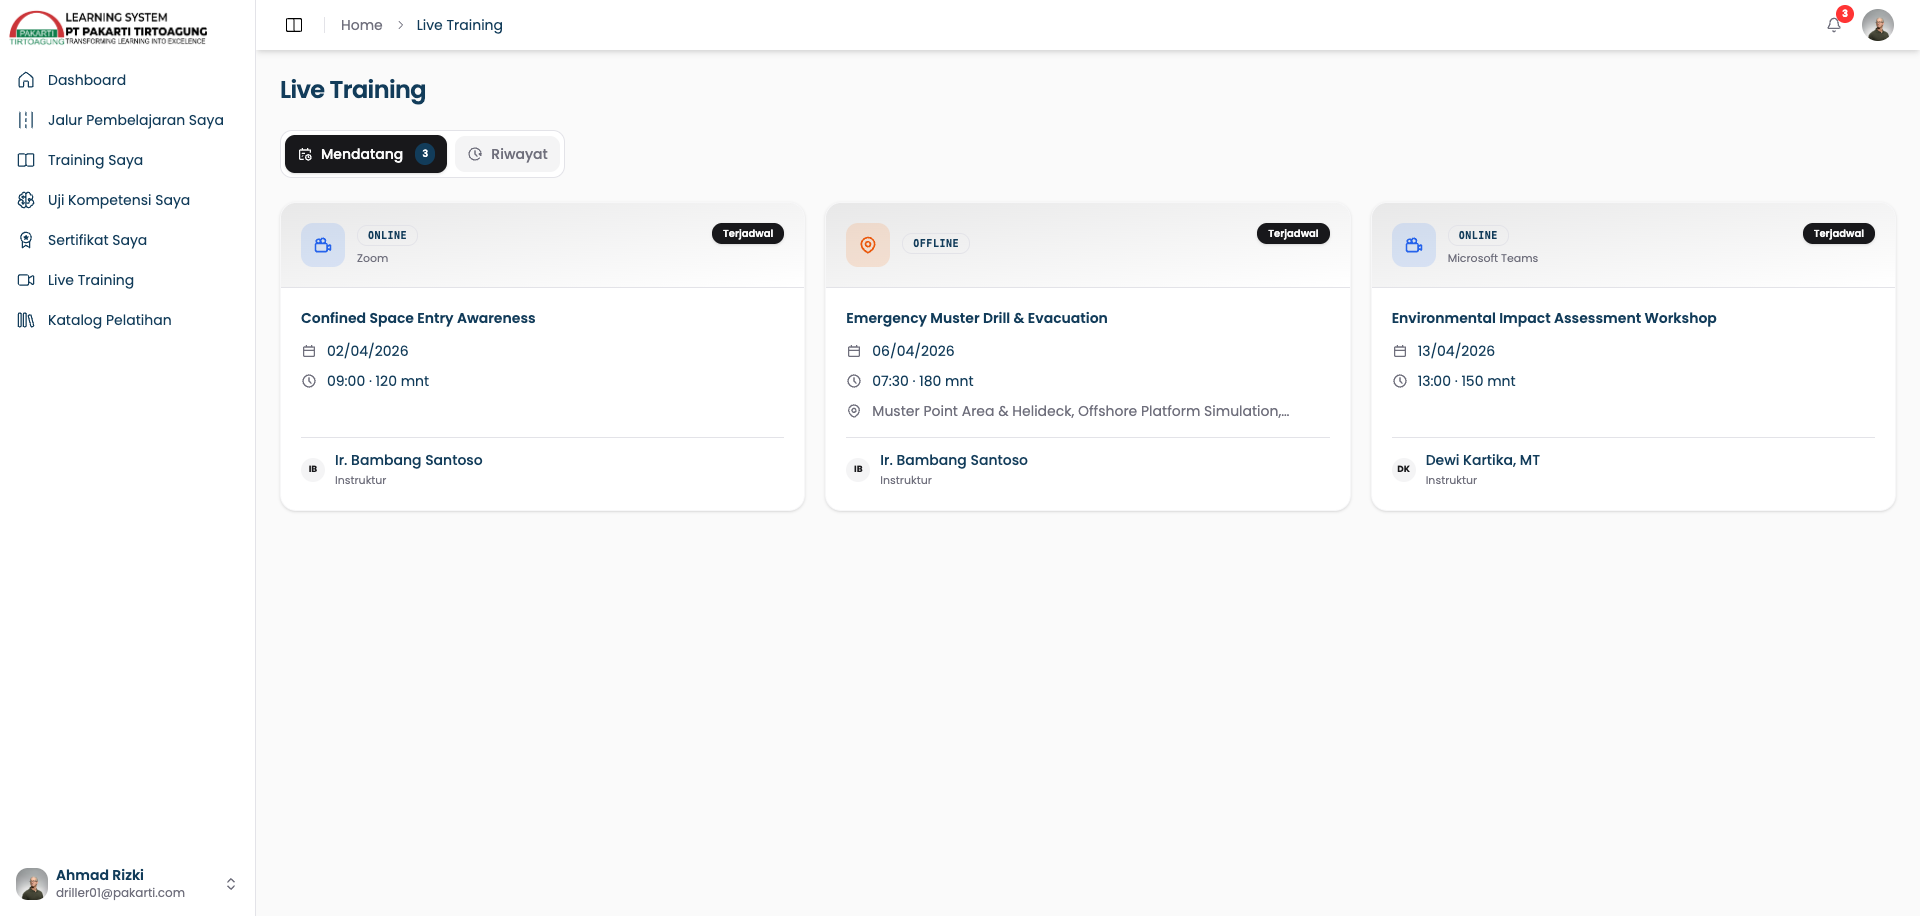The image size is (1920, 916).
Task: Open the notifications bell
Action: coord(1834,25)
